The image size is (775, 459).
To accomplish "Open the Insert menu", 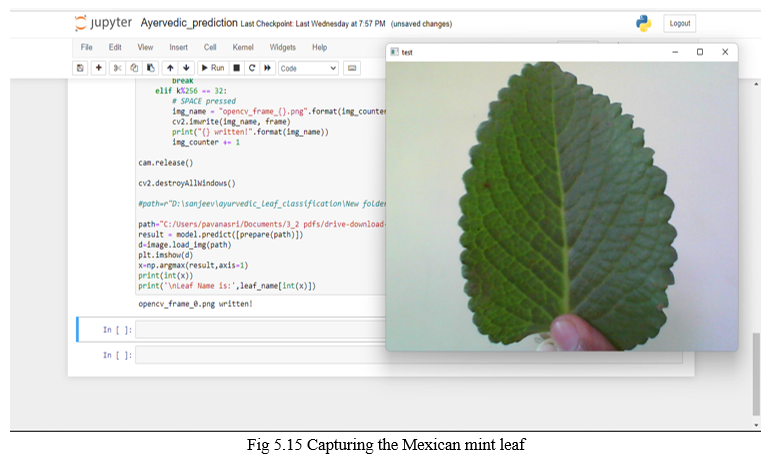I will pyautogui.click(x=178, y=47).
